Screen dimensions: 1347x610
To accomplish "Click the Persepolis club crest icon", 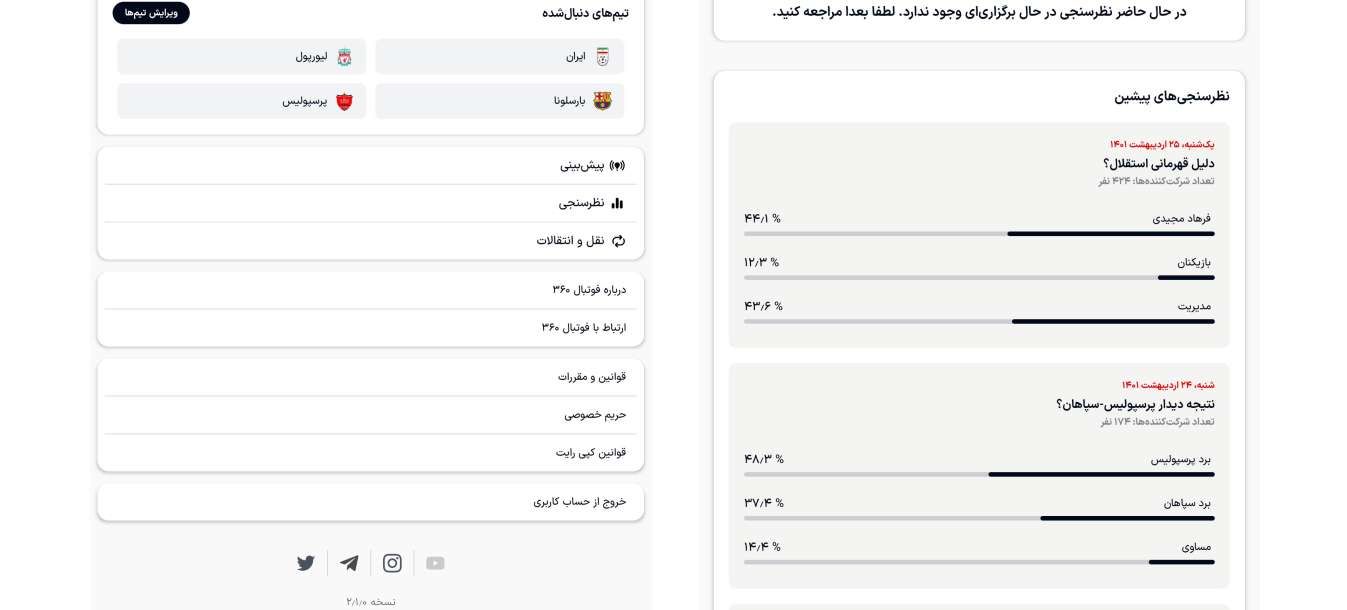I will [x=344, y=101].
